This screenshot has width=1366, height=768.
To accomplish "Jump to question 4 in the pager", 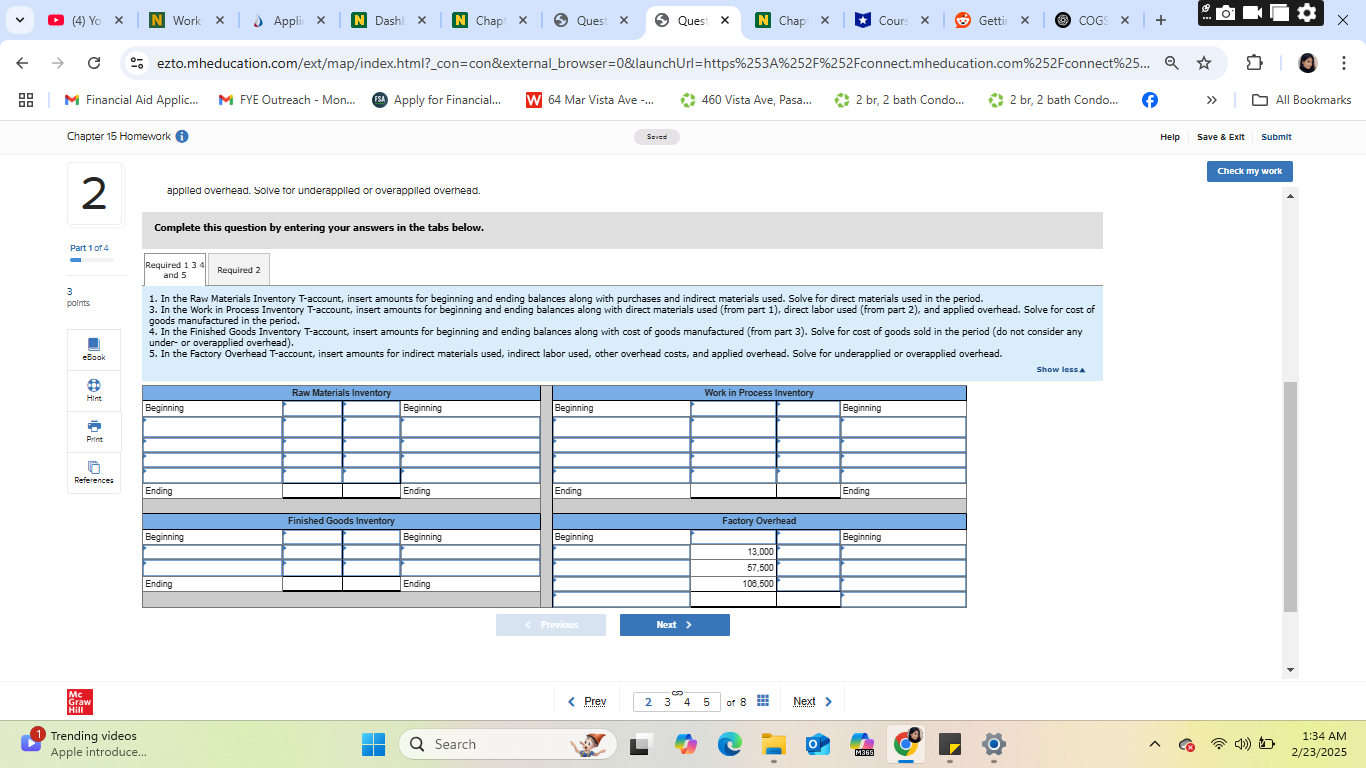I will [x=687, y=702].
